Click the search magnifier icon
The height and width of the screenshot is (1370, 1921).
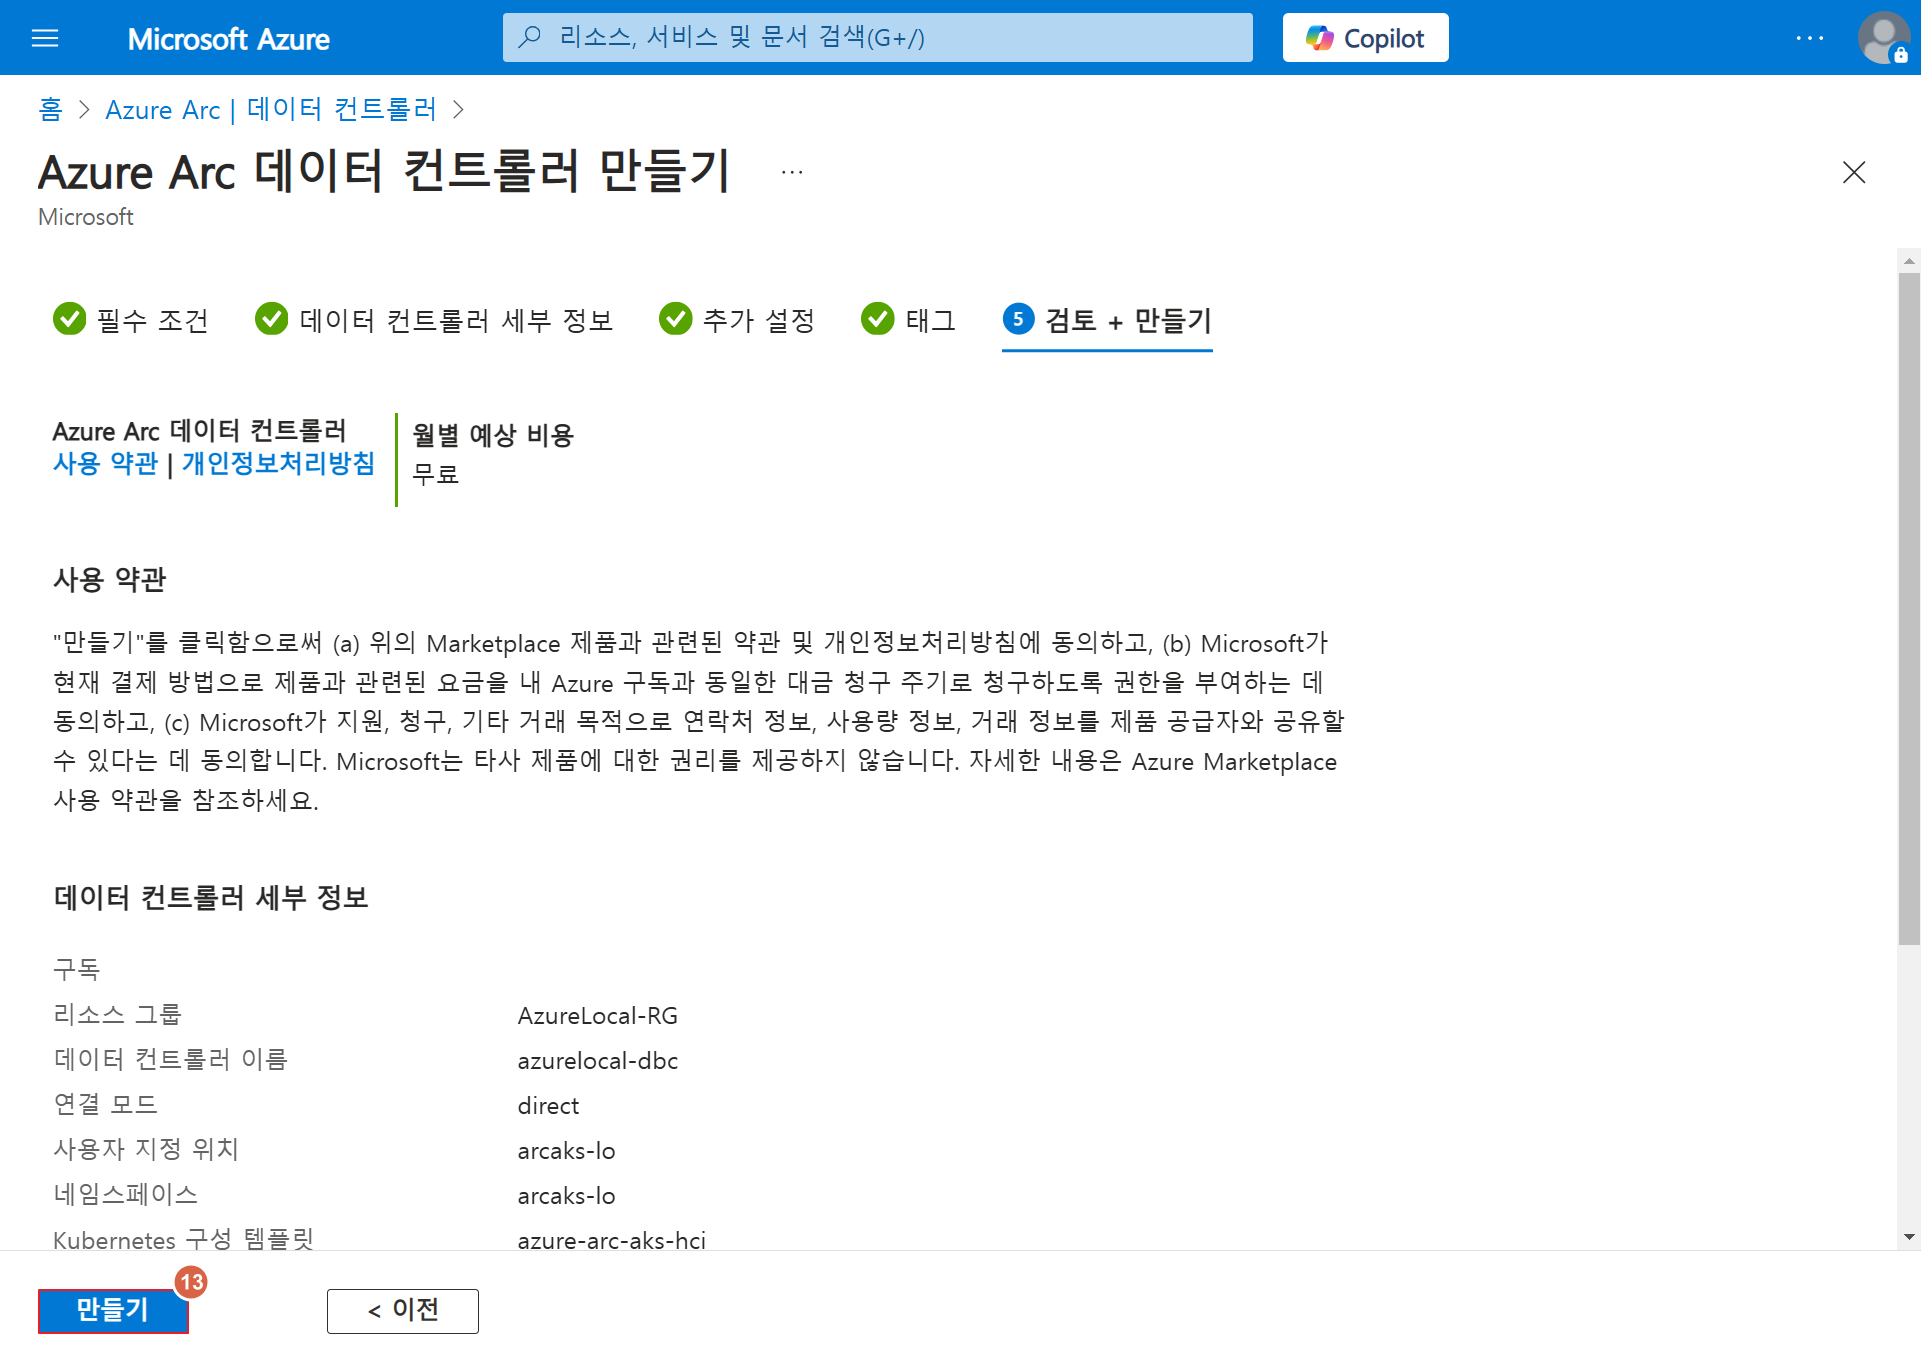pyautogui.click(x=530, y=38)
